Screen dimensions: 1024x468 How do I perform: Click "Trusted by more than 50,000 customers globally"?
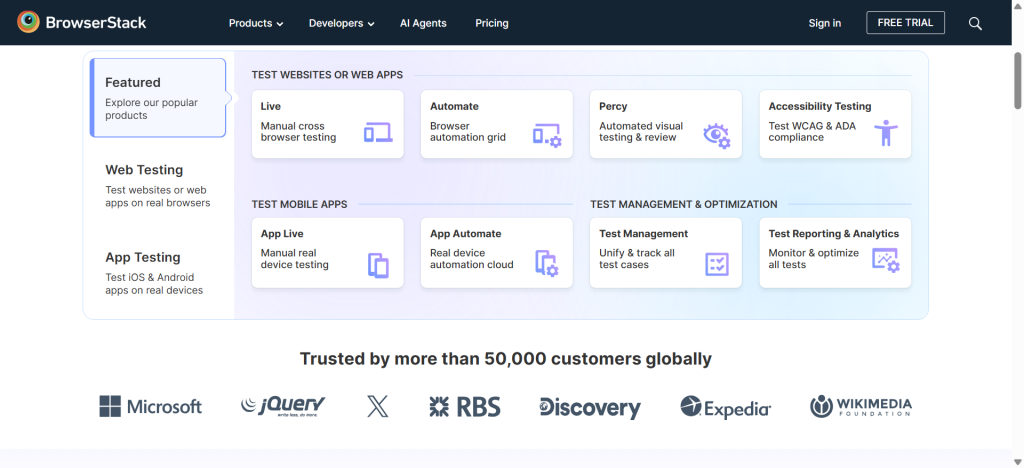coord(505,359)
